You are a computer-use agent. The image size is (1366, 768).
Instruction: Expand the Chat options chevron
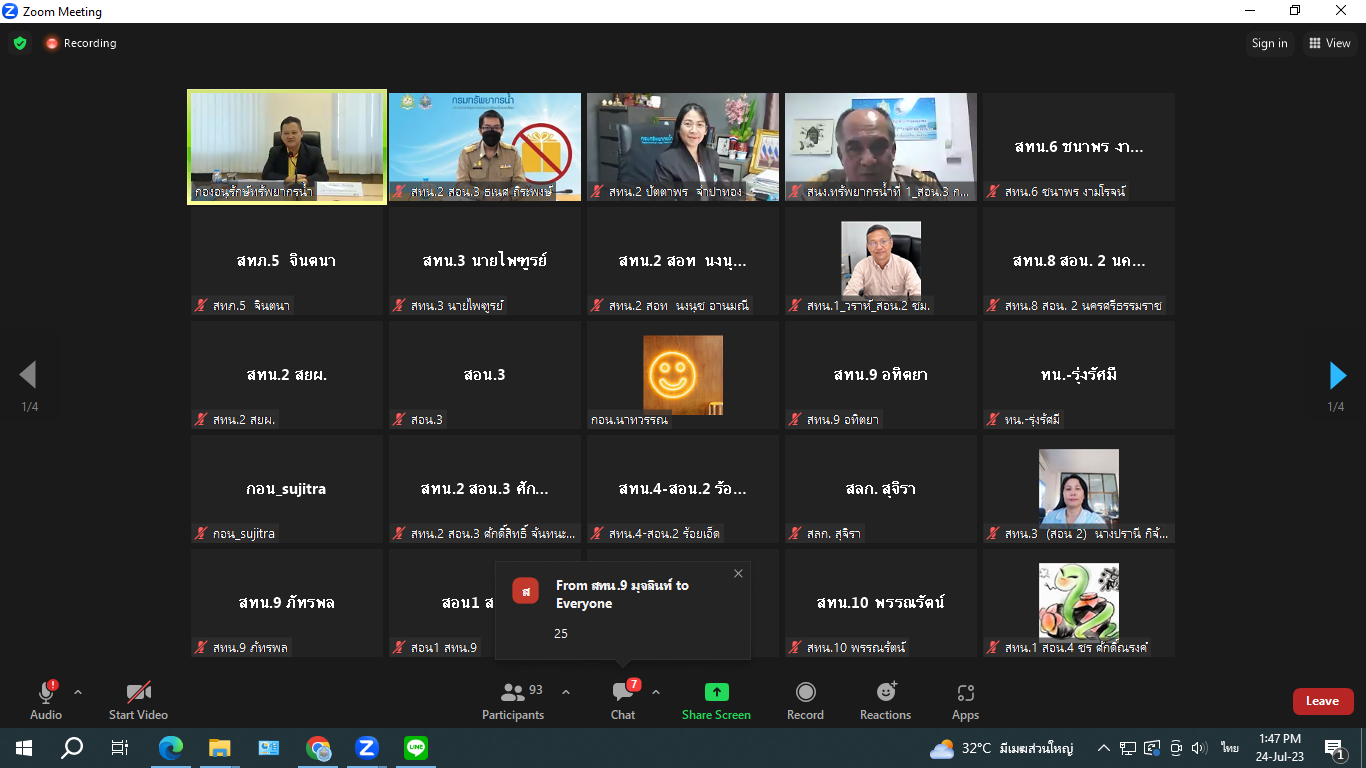click(x=656, y=692)
